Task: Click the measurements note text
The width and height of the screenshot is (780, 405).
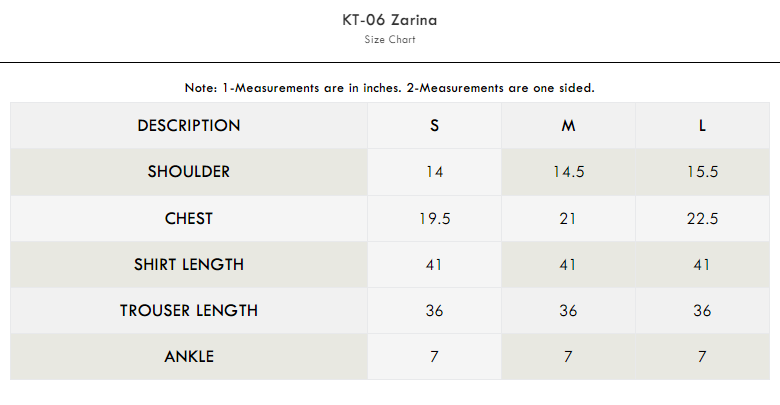Action: [x=390, y=88]
